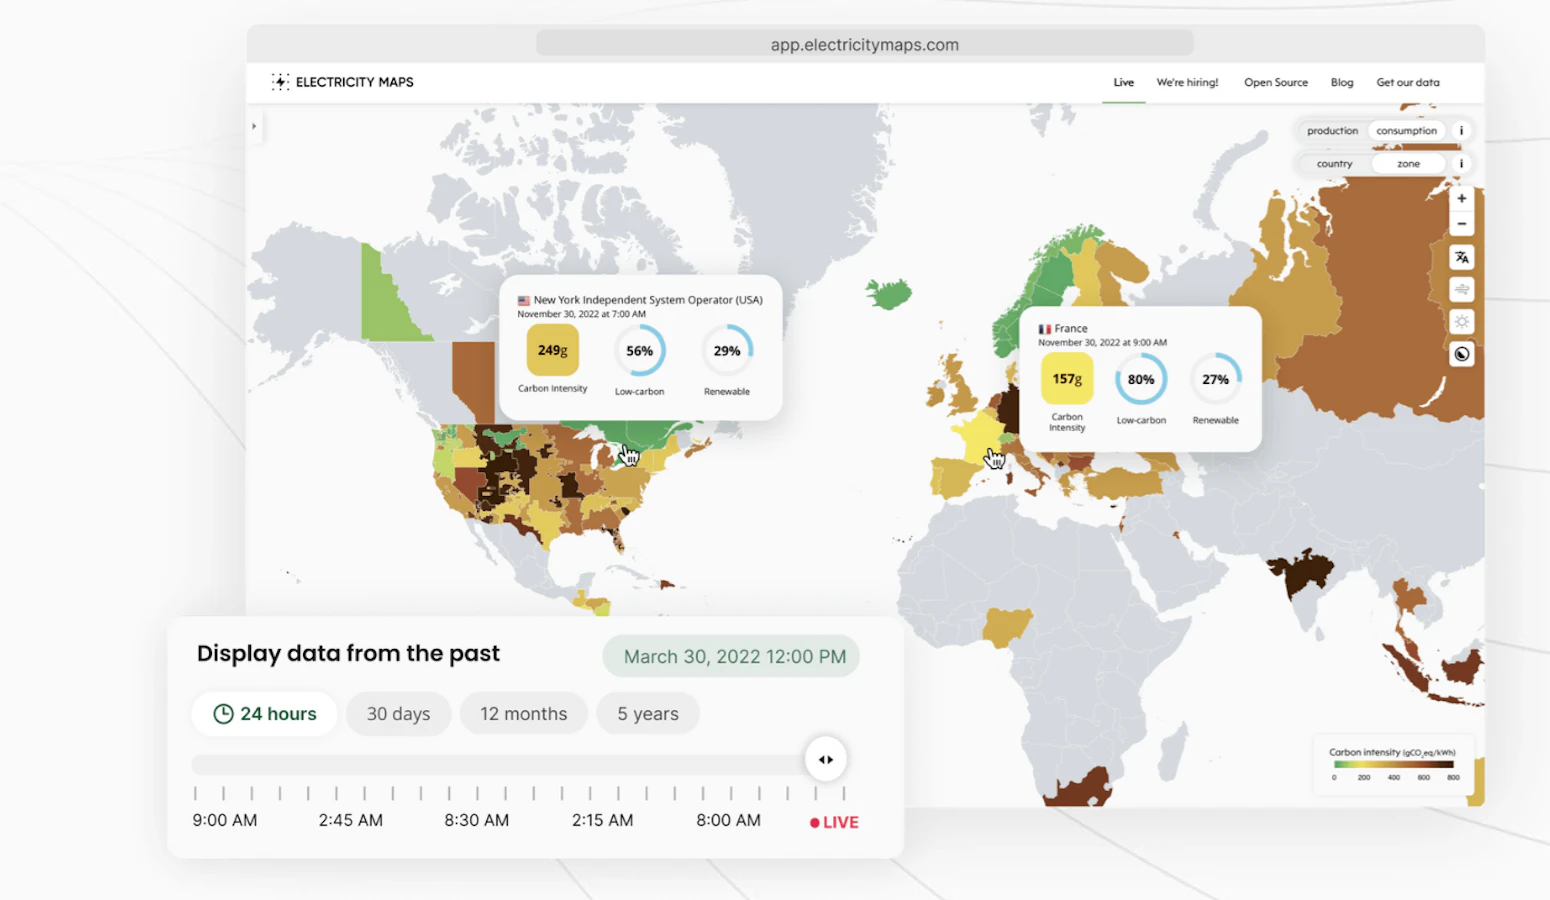Toggle the dark mode icon
Screen dimensions: 1550x900
point(1462,354)
